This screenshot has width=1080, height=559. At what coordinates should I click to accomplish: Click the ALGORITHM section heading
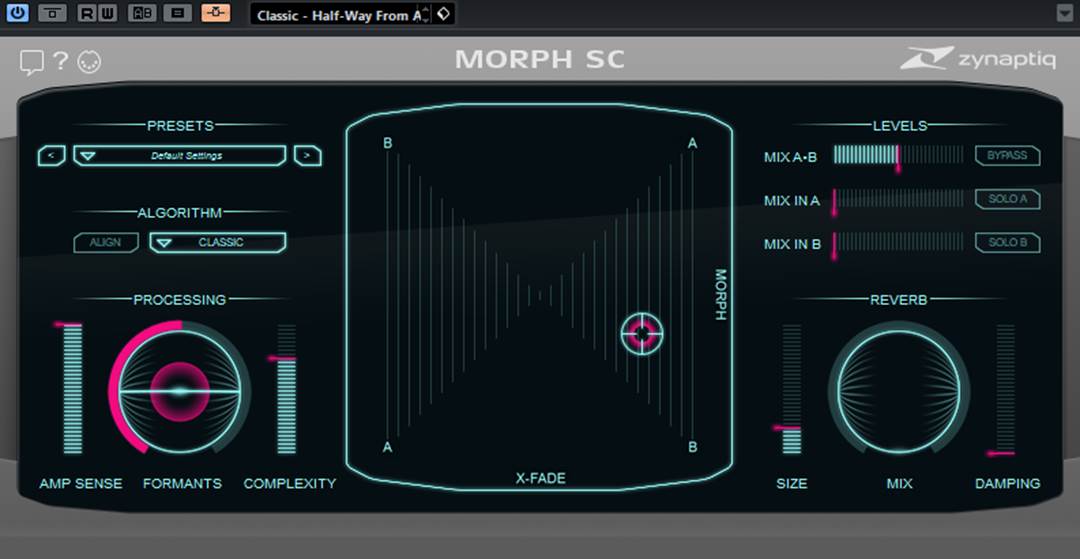pos(179,213)
